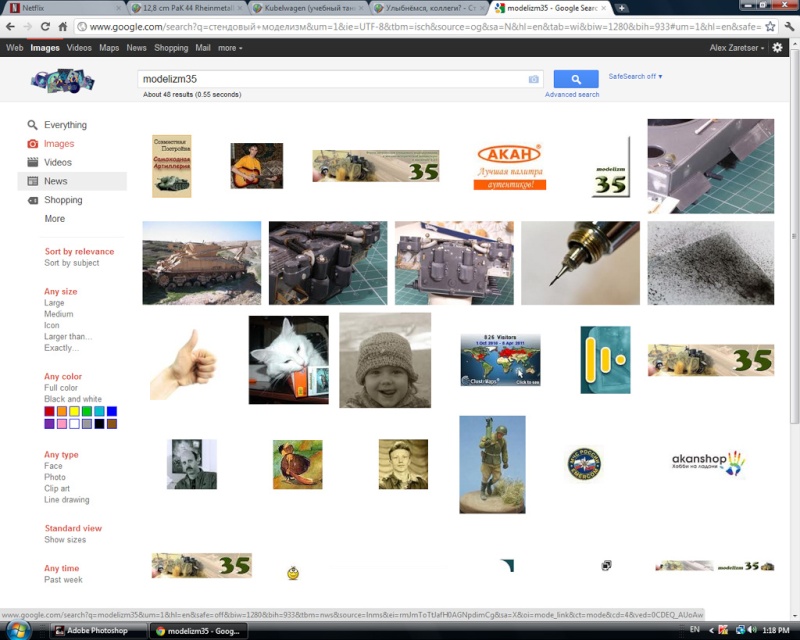Pick the brown color swatch
Screen dimensions: 800x640
112,424
